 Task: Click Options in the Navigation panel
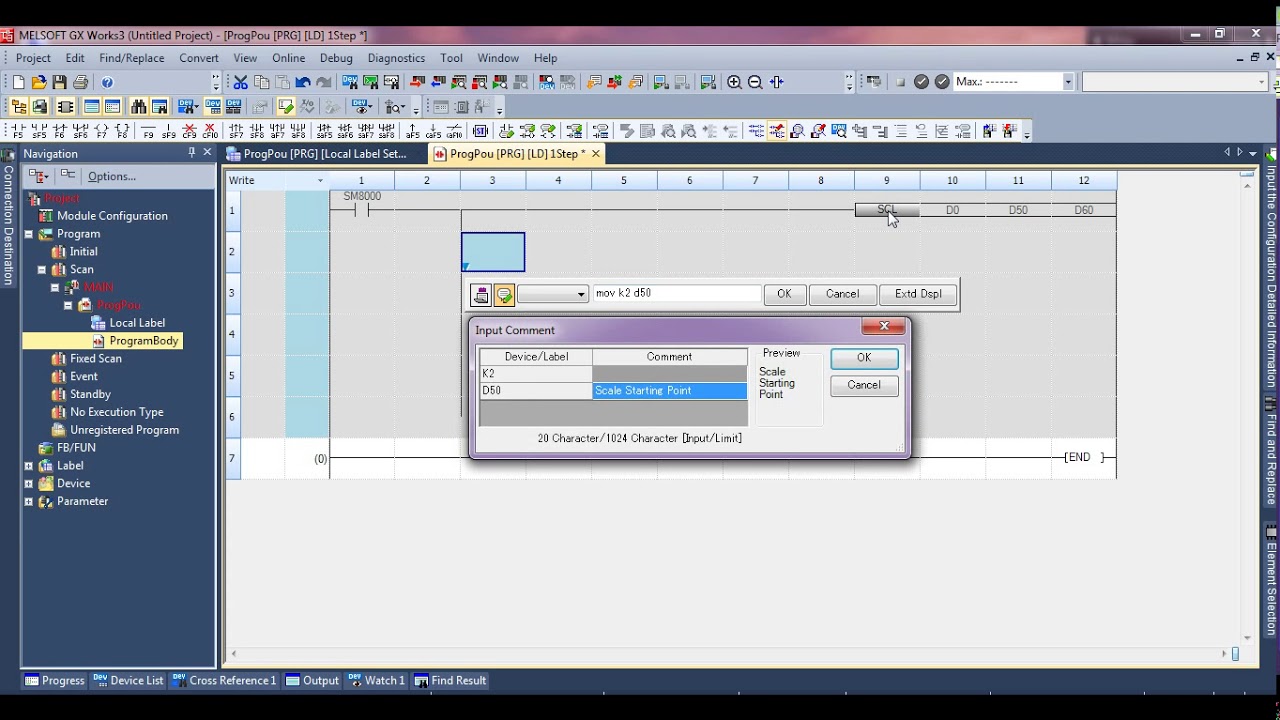tap(112, 176)
